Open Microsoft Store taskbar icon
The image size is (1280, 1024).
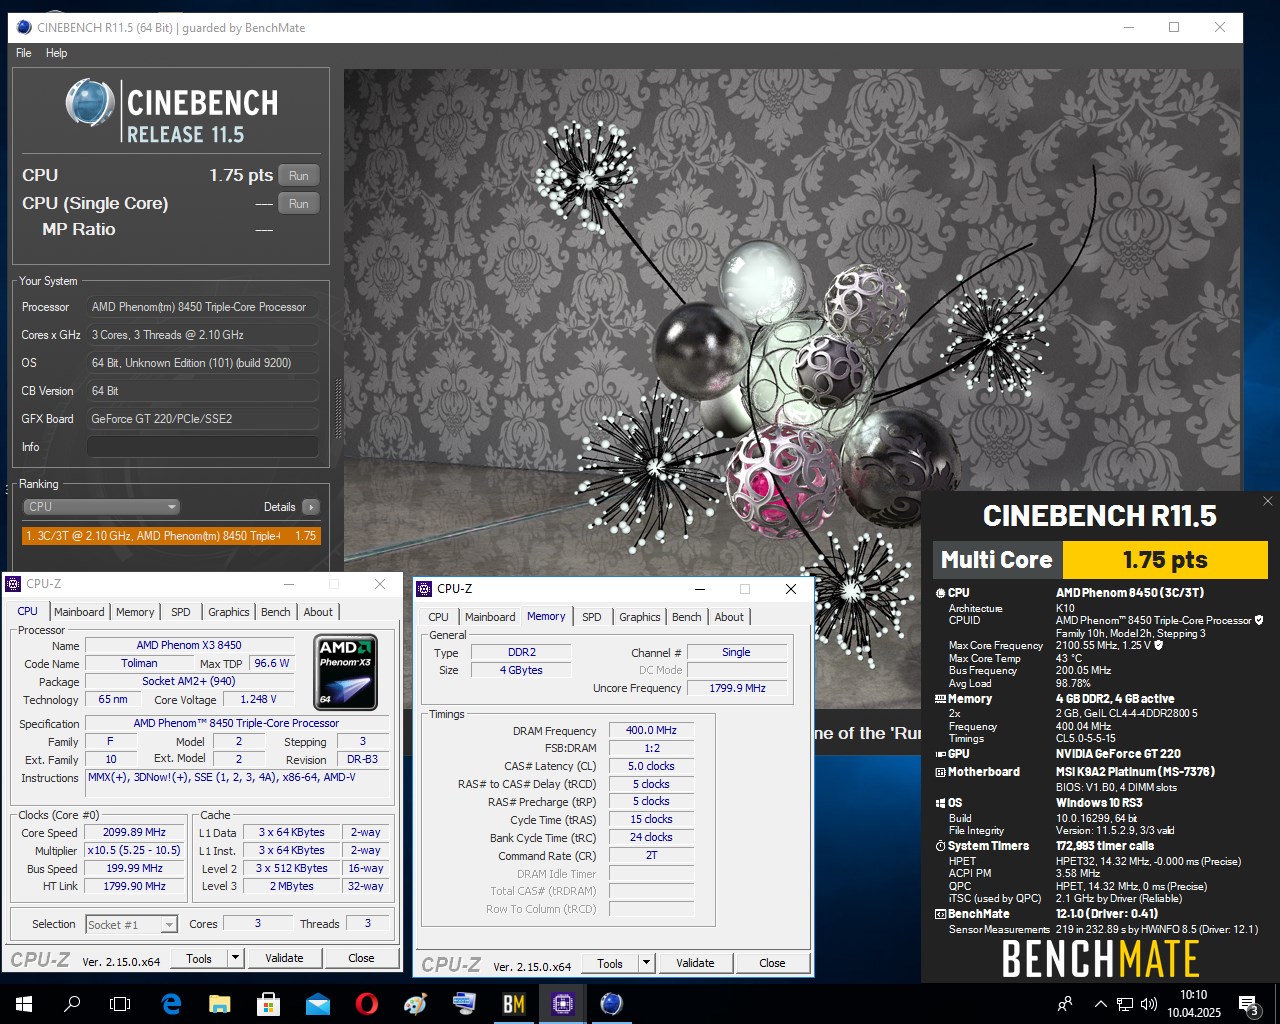pos(268,1003)
